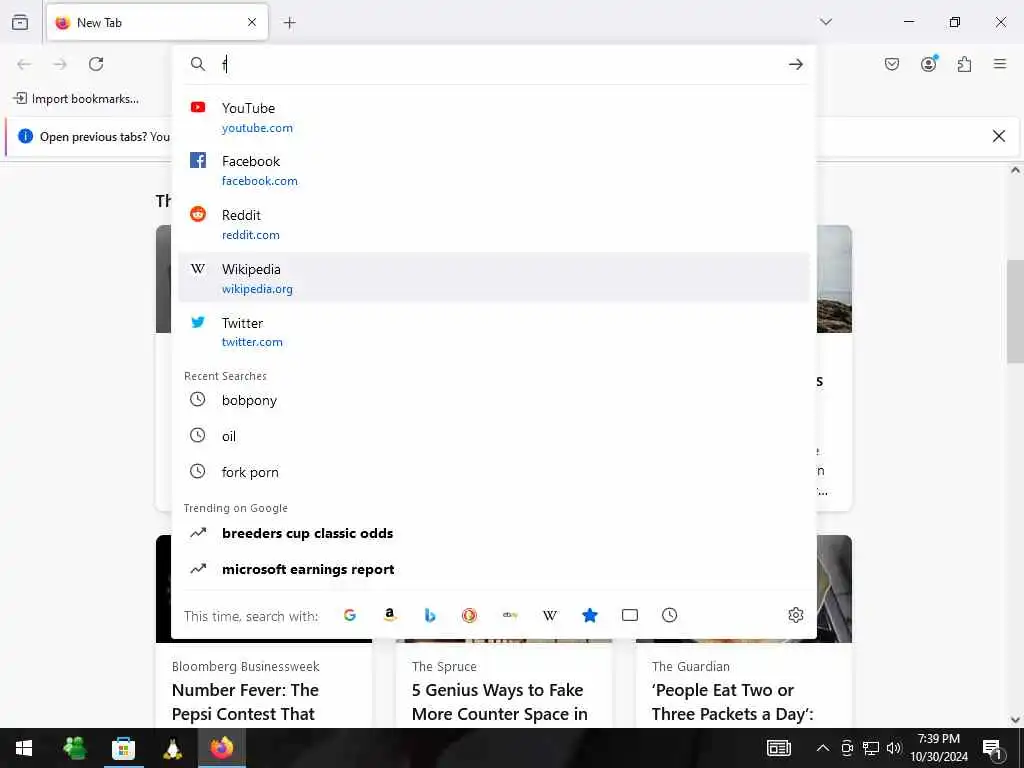Open the penguin app on taskbar
This screenshot has width=1024, height=768.
pos(172,748)
